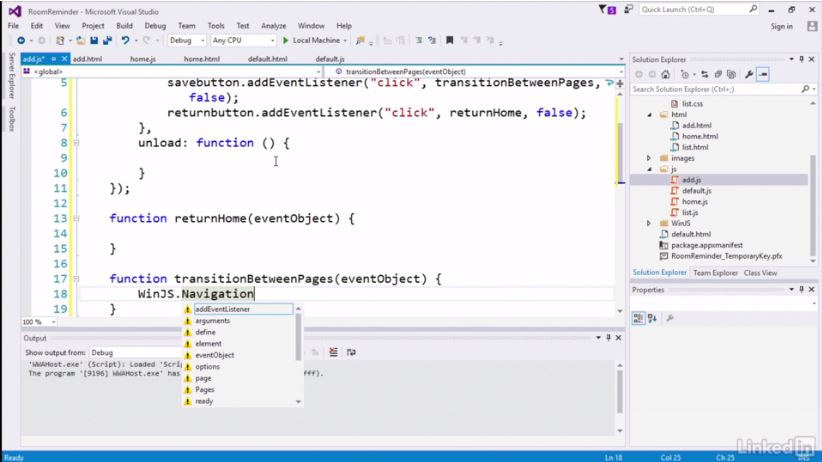Toggle the pin on the add.js tab
The image size is (822, 462).
tap(53, 59)
